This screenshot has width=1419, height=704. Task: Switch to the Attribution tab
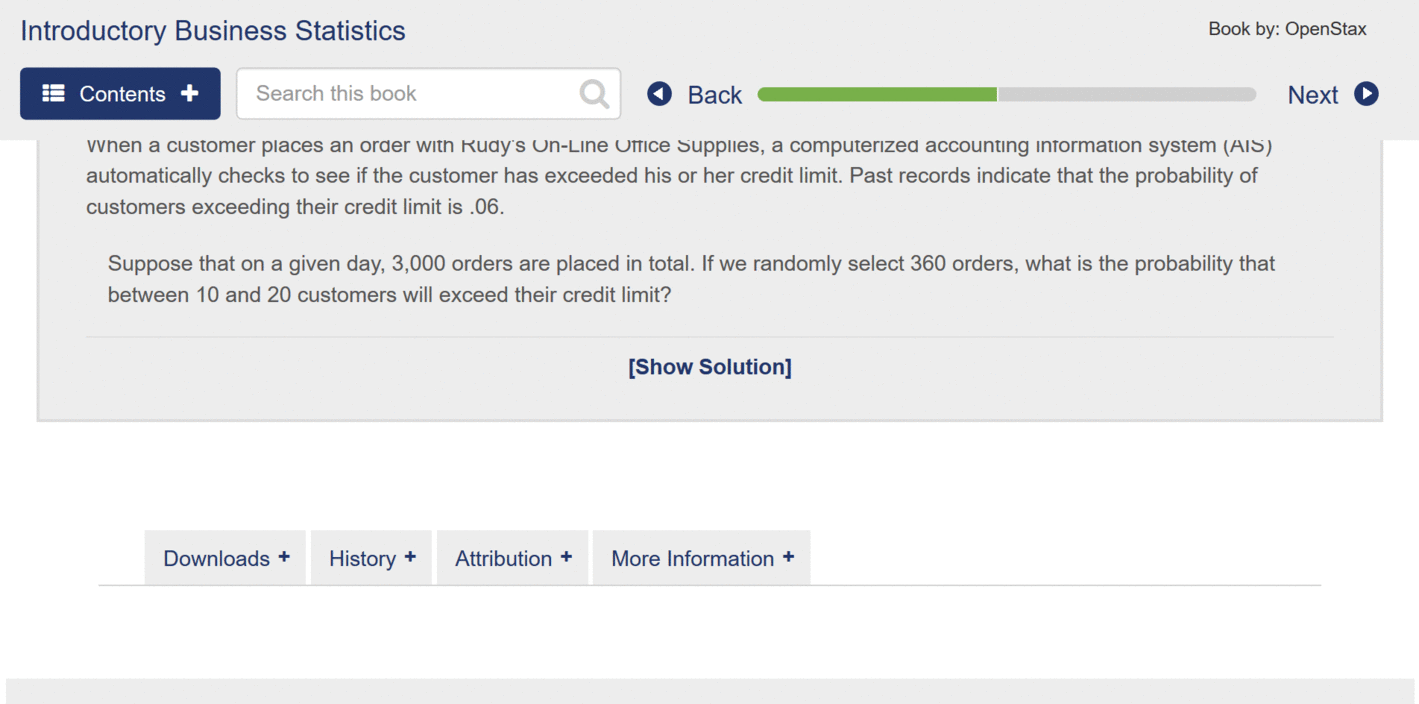502,558
